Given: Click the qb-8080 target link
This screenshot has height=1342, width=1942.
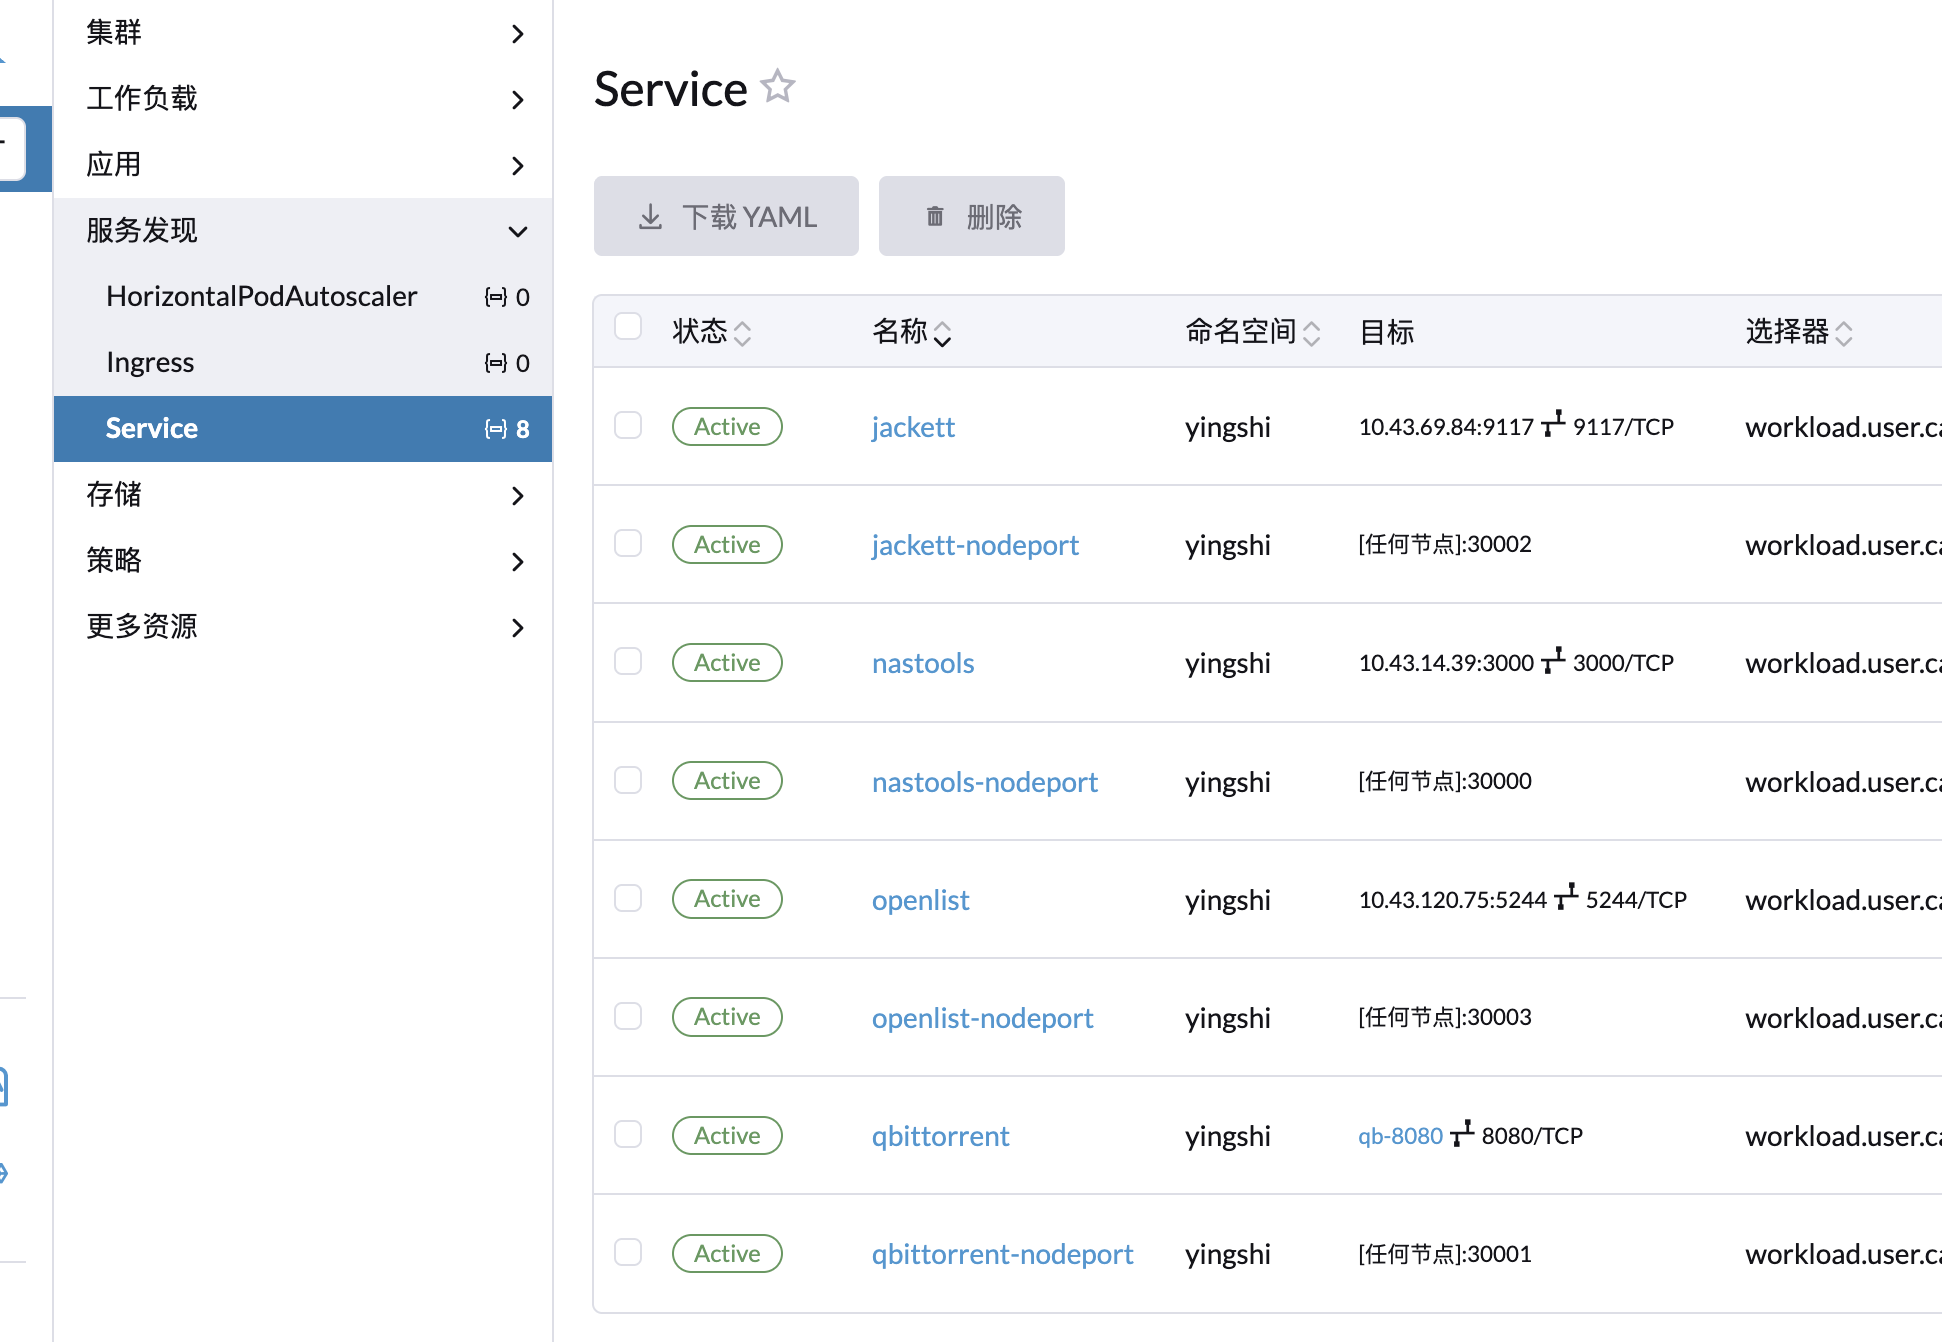Looking at the screenshot, I should (x=1400, y=1136).
